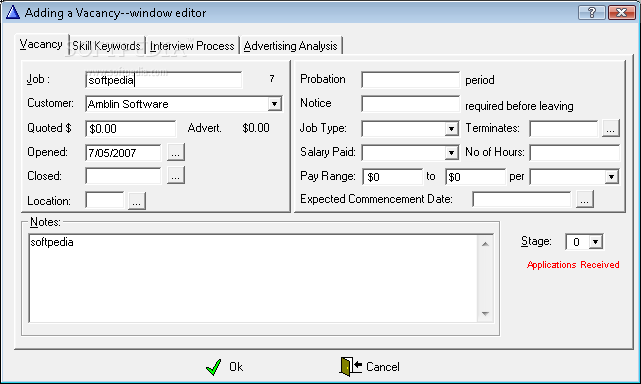Click the Probation period field
This screenshot has width=641, height=384.
[x=410, y=80]
